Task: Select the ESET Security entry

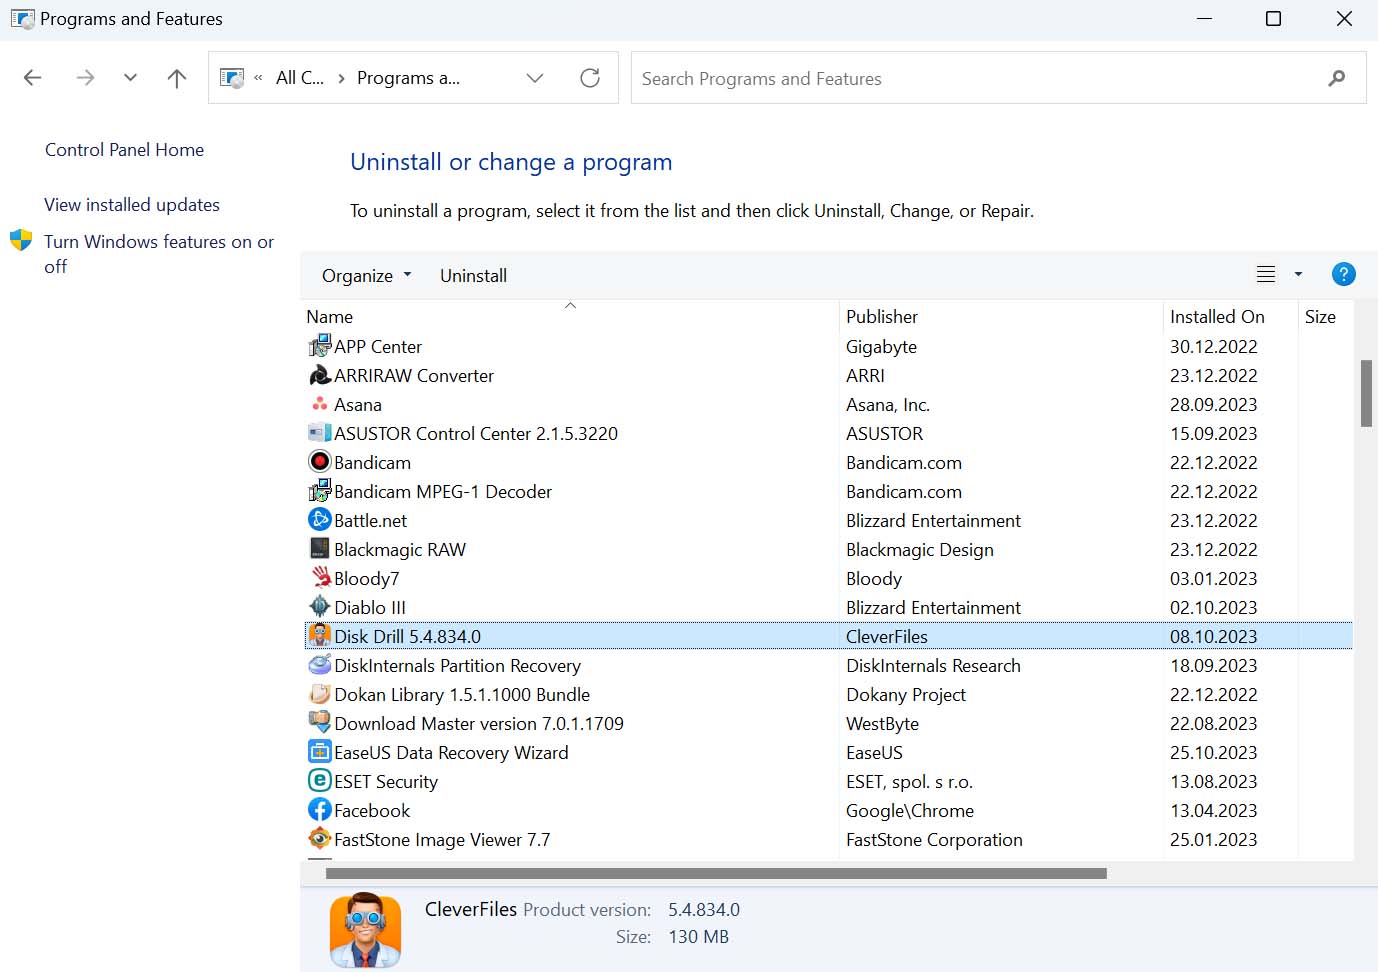Action: [x=385, y=782]
